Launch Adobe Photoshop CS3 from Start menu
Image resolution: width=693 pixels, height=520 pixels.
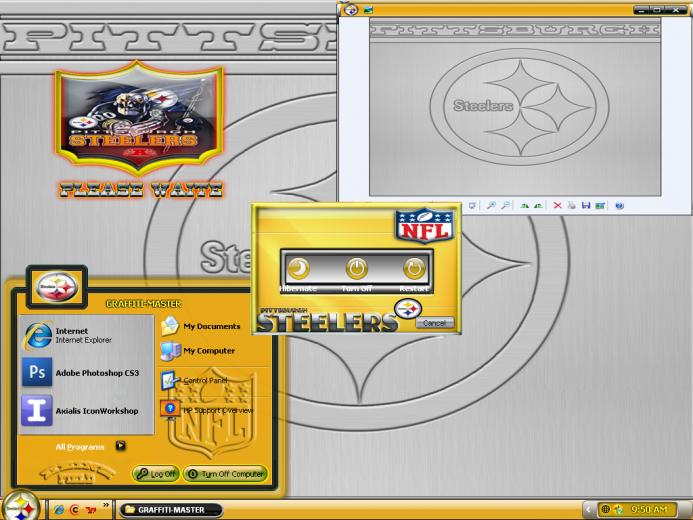coord(82,372)
